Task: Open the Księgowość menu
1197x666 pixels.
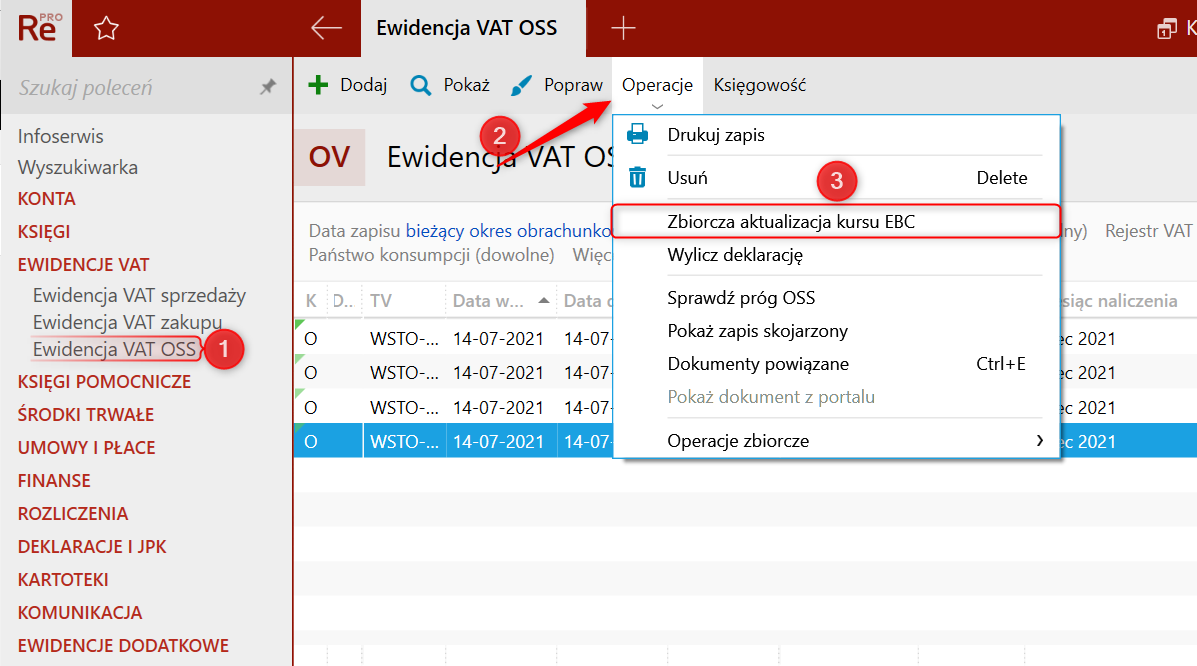Action: coord(760,85)
